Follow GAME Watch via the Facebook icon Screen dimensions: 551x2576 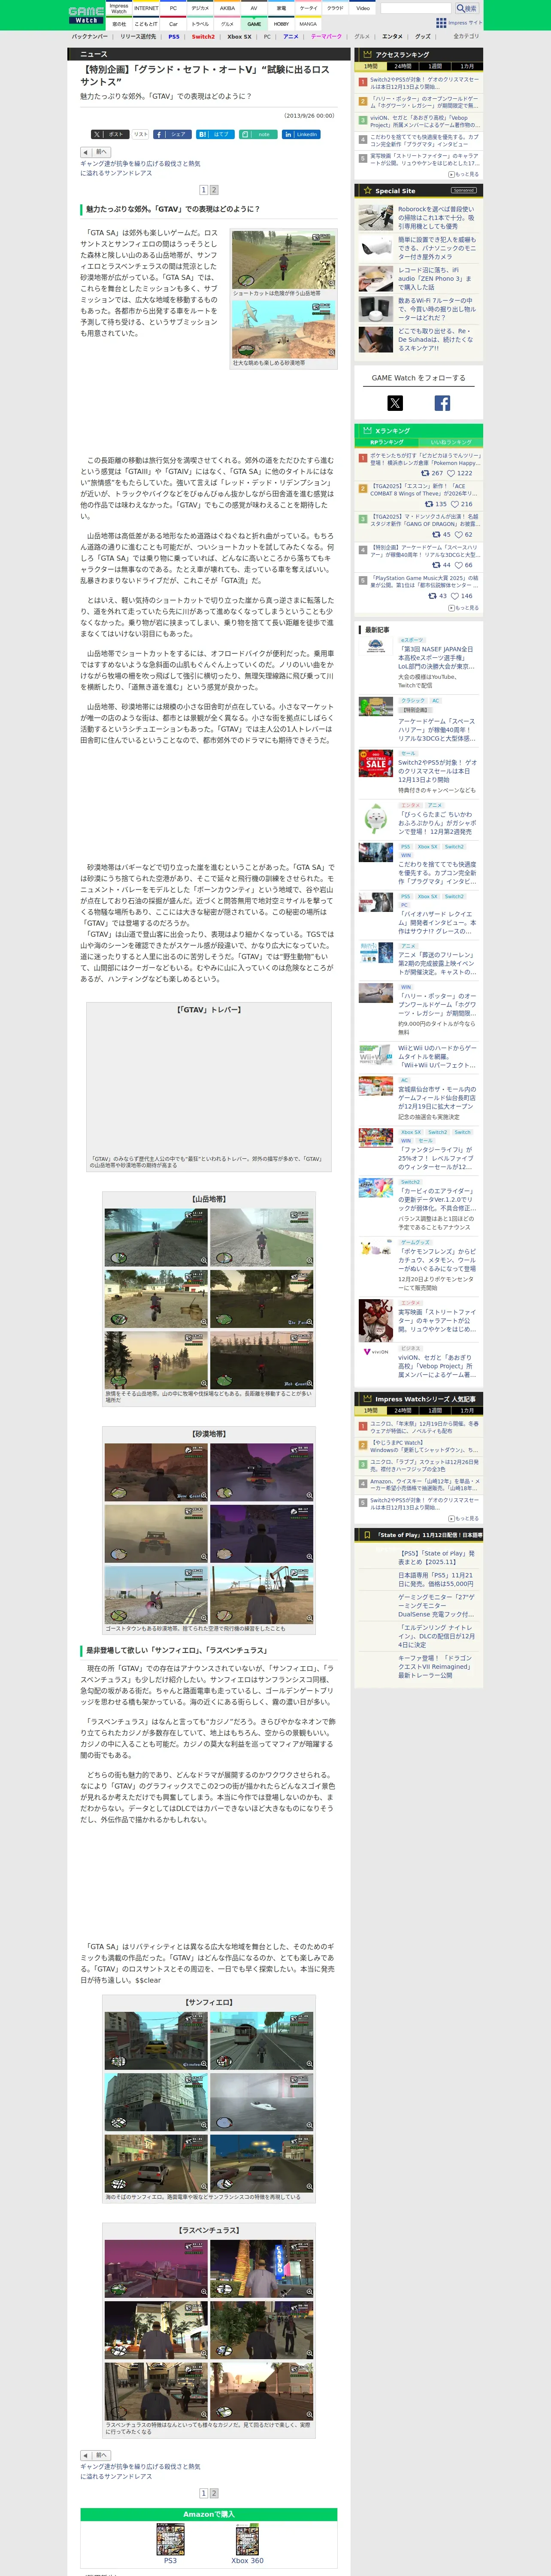pyautogui.click(x=442, y=403)
